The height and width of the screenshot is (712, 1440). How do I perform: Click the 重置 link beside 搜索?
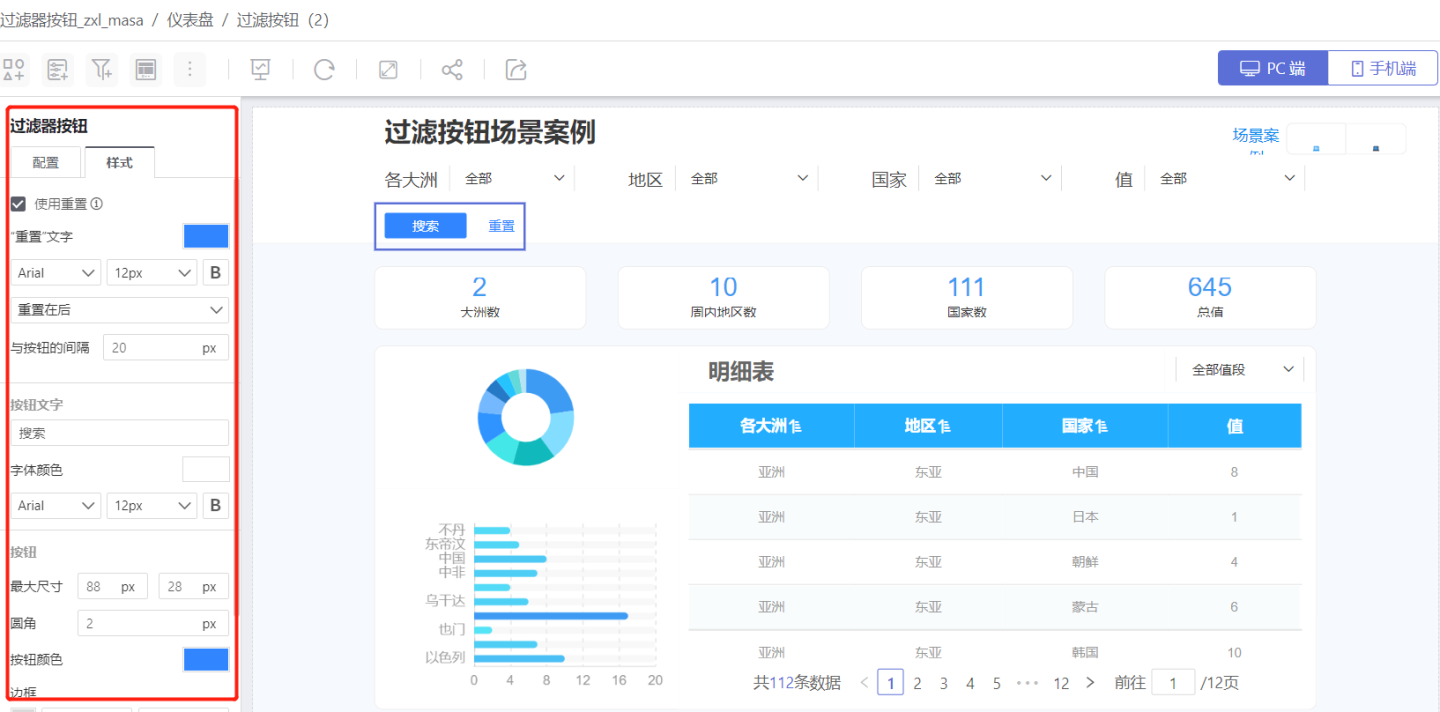(x=501, y=226)
